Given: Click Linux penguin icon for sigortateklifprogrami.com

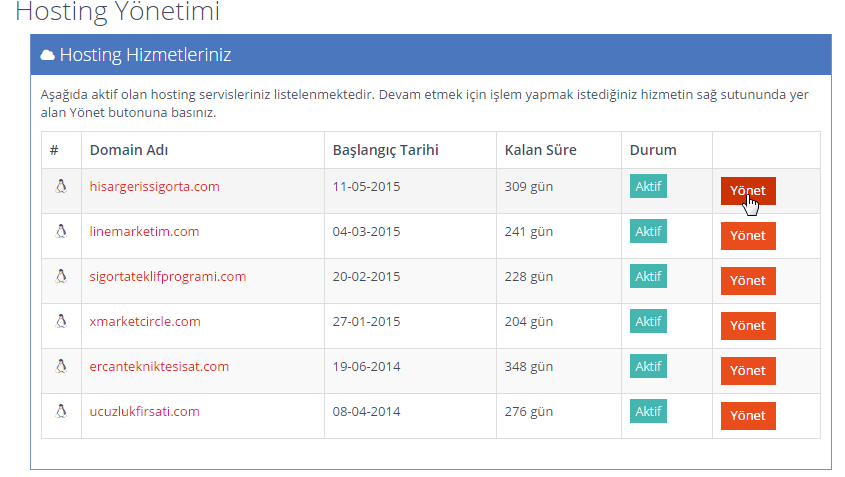Looking at the screenshot, I should pos(61,276).
